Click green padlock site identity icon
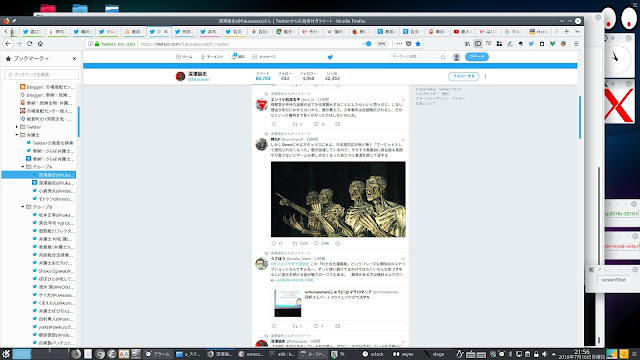Viewport: 640px width, 360px height. point(97,44)
